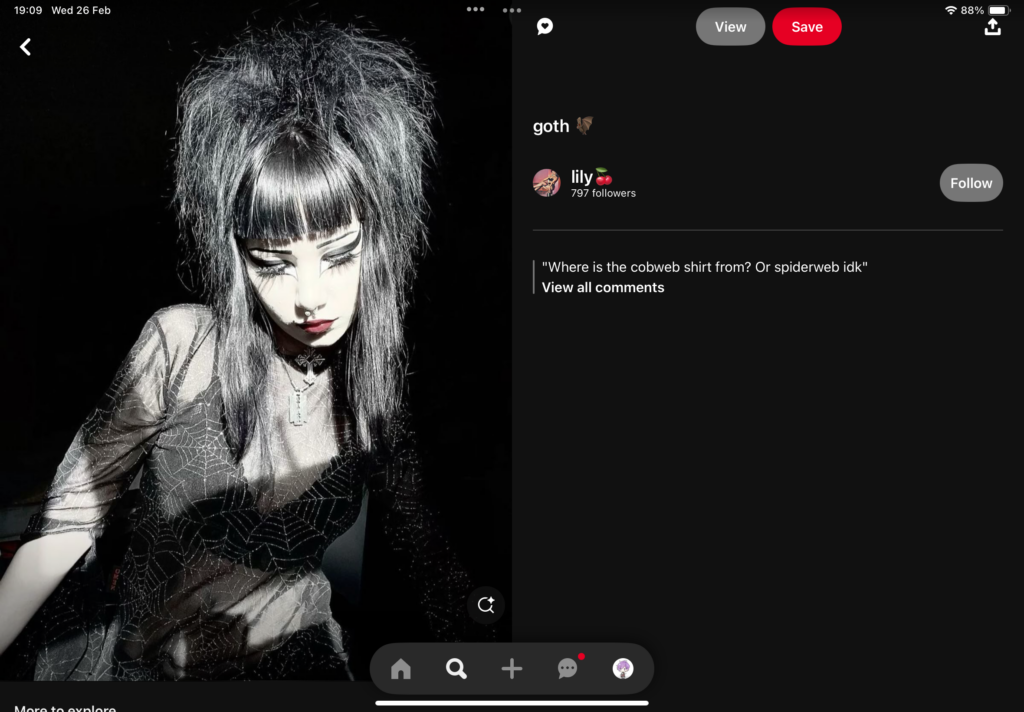Image resolution: width=1024 pixels, height=712 pixels.
Task: Launch visual search lens on the pin
Action: (x=485, y=605)
